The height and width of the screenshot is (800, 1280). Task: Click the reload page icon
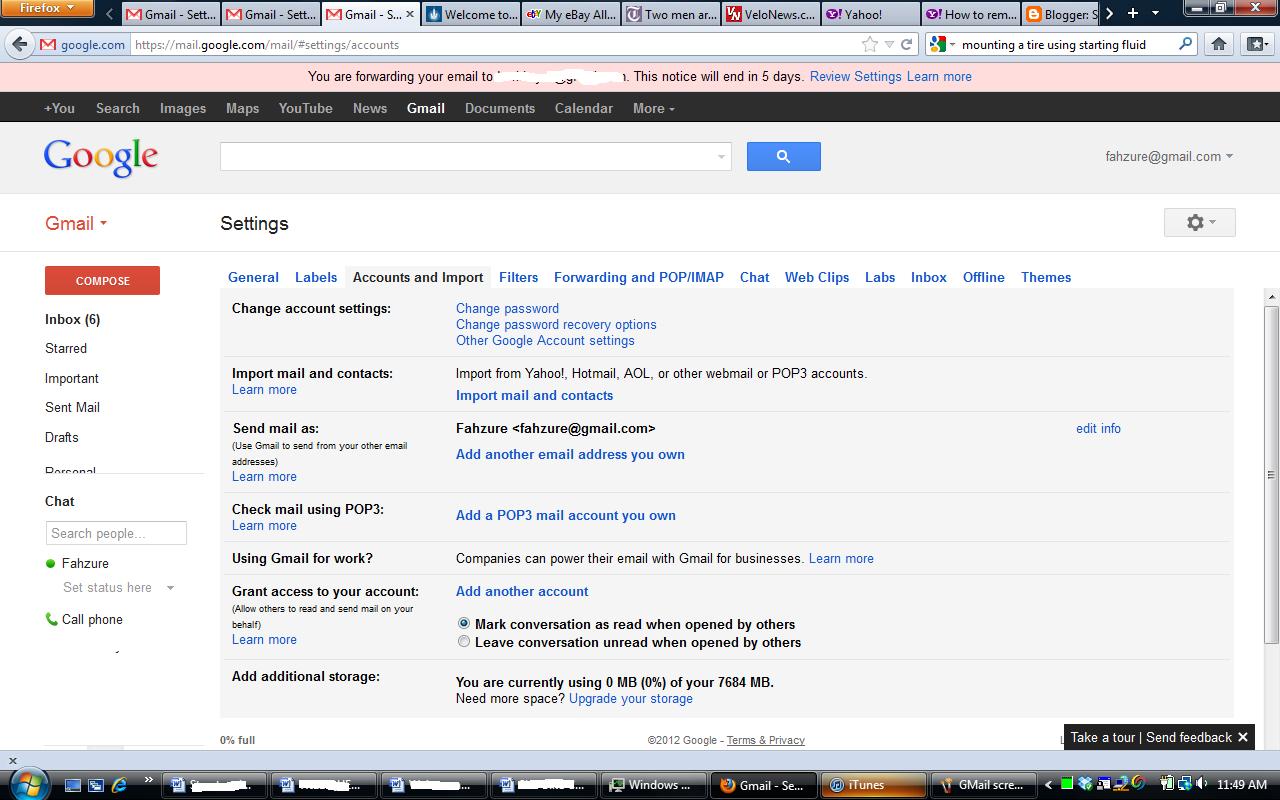click(x=906, y=44)
